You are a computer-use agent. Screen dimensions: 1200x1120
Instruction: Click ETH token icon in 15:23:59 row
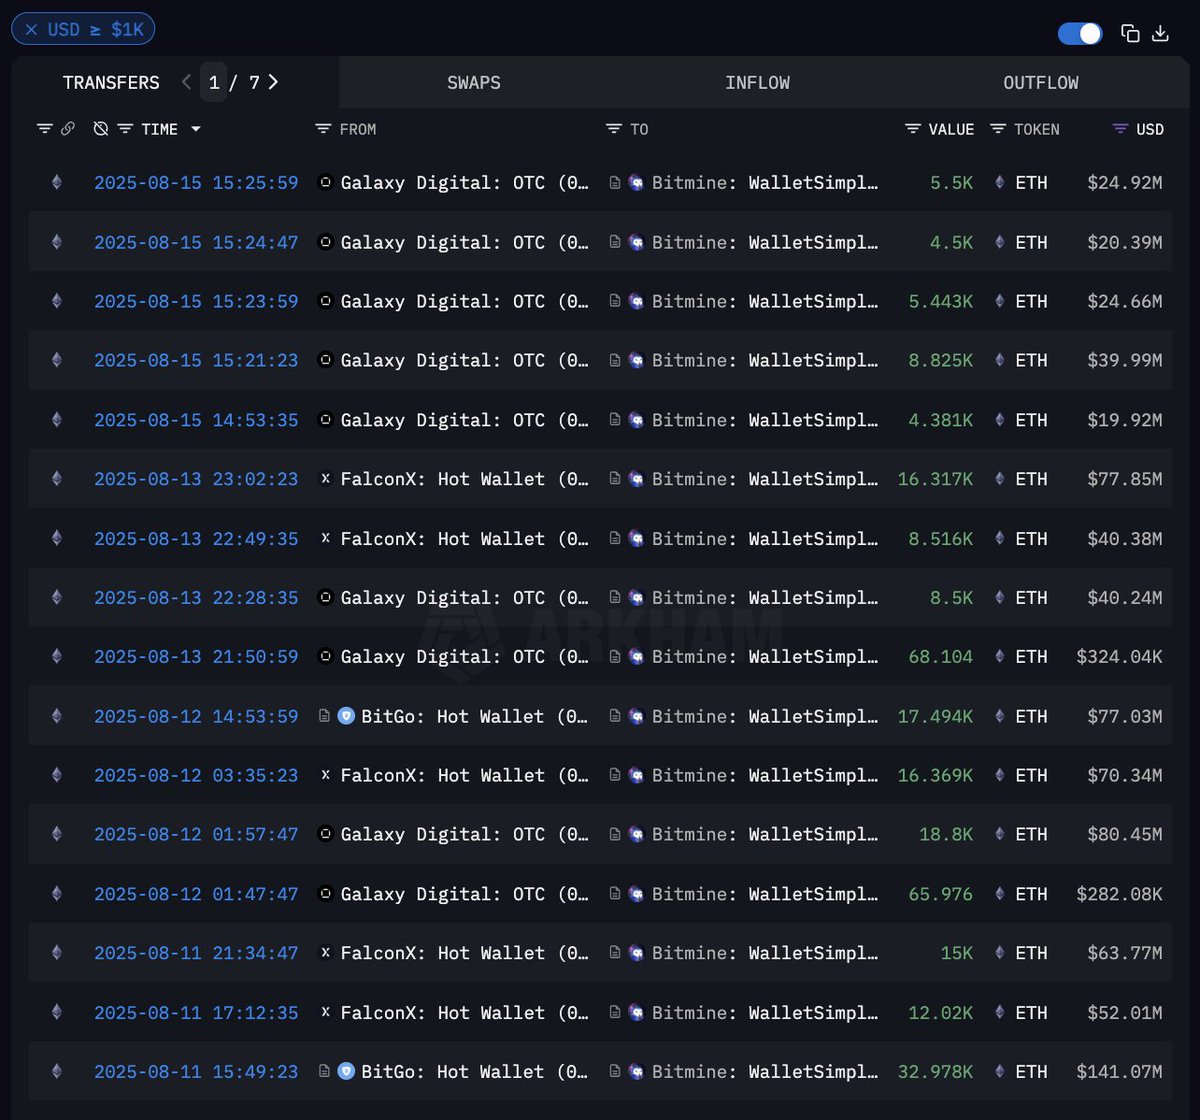pyautogui.click(x=1000, y=301)
